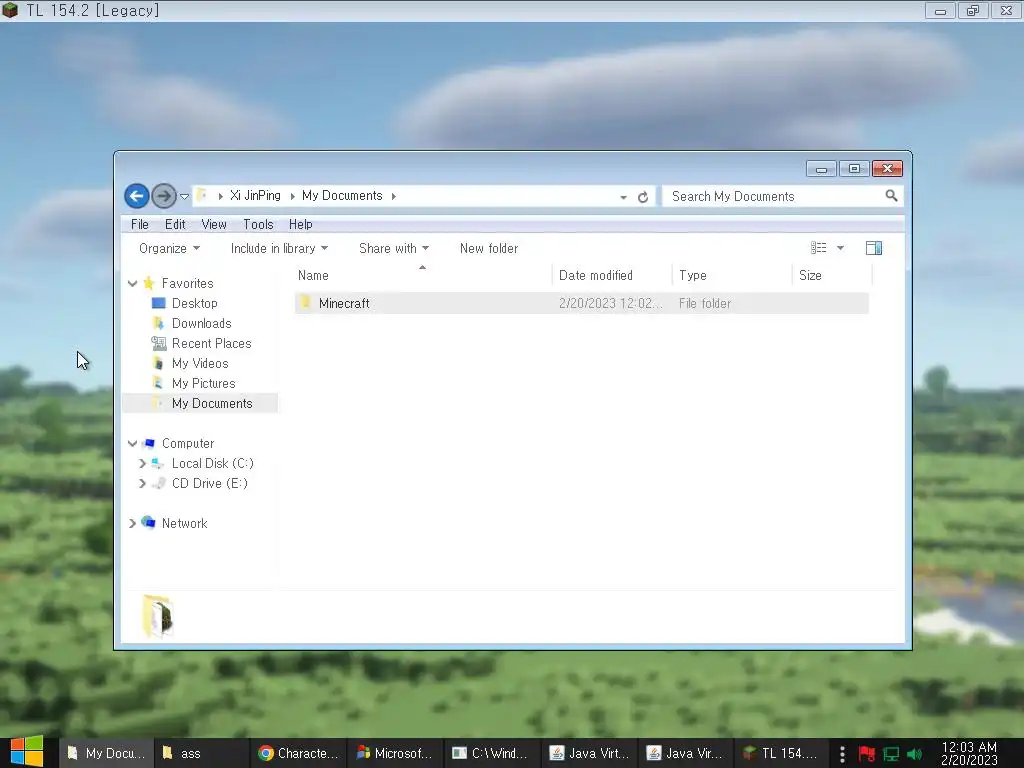
Task: Open the View menu
Action: point(214,224)
